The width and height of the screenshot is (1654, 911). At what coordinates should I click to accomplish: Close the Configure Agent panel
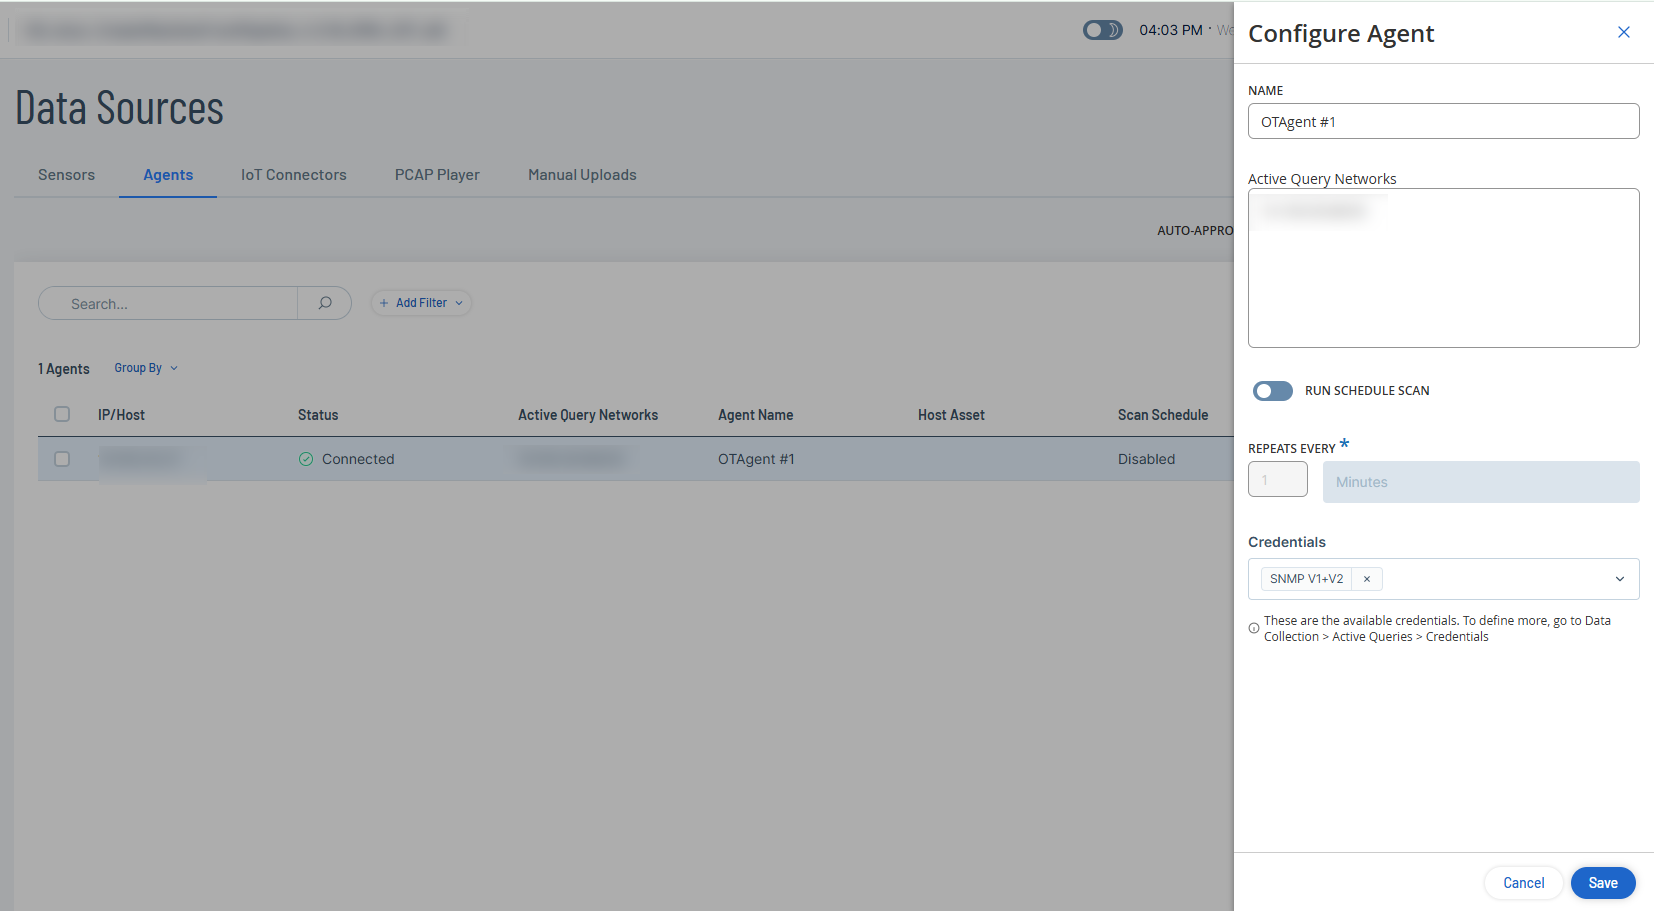coord(1623,33)
